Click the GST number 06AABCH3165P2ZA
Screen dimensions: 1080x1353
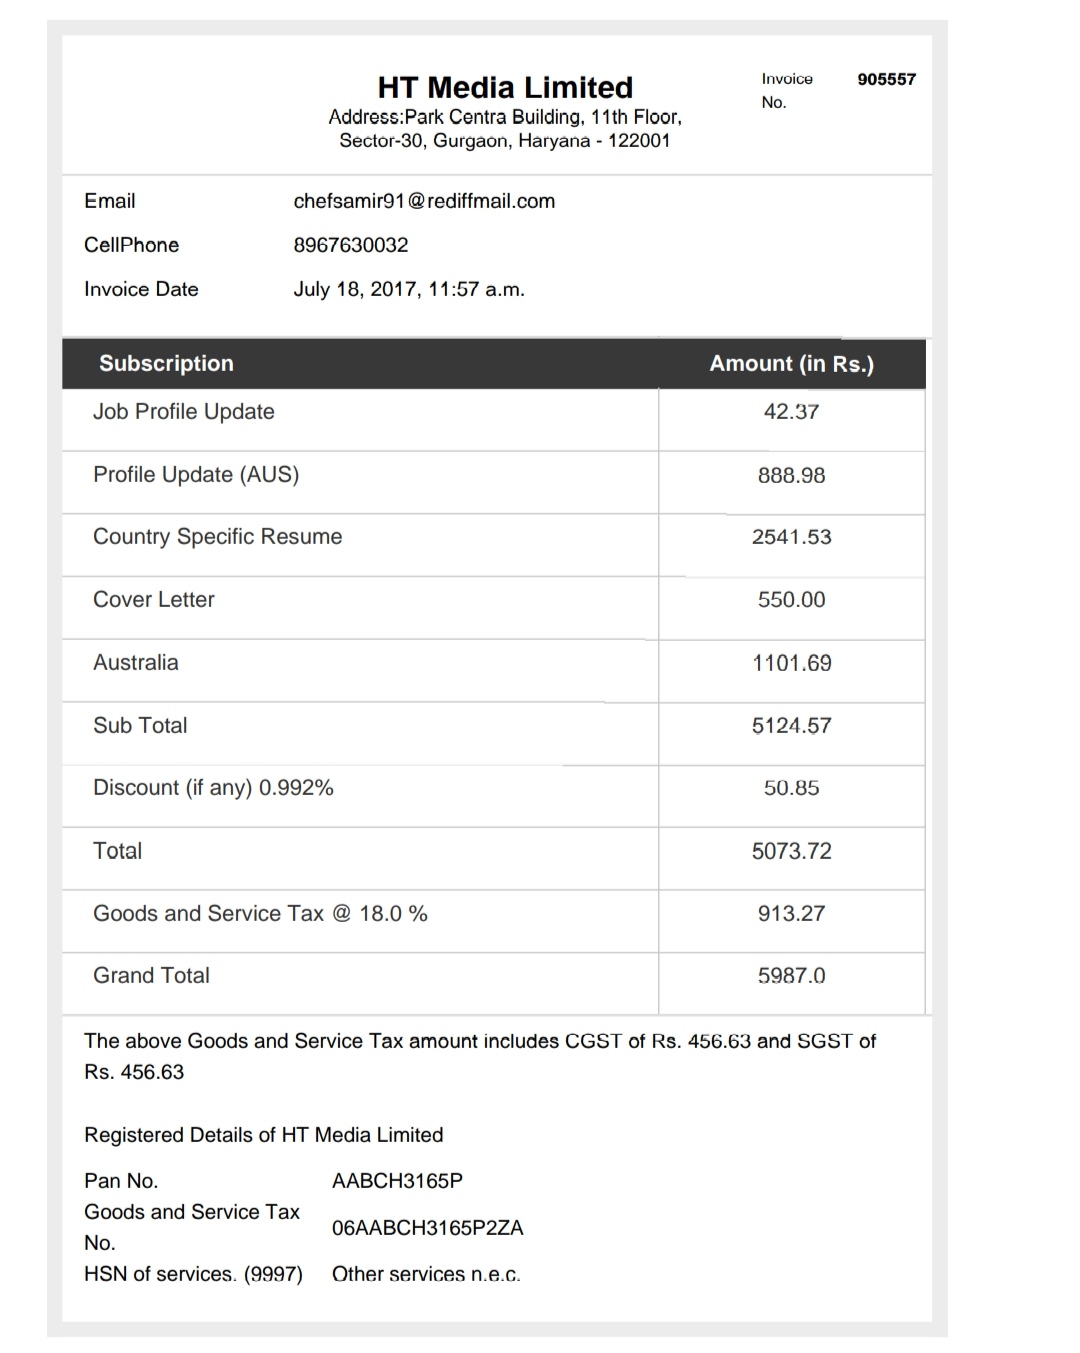tap(427, 1228)
